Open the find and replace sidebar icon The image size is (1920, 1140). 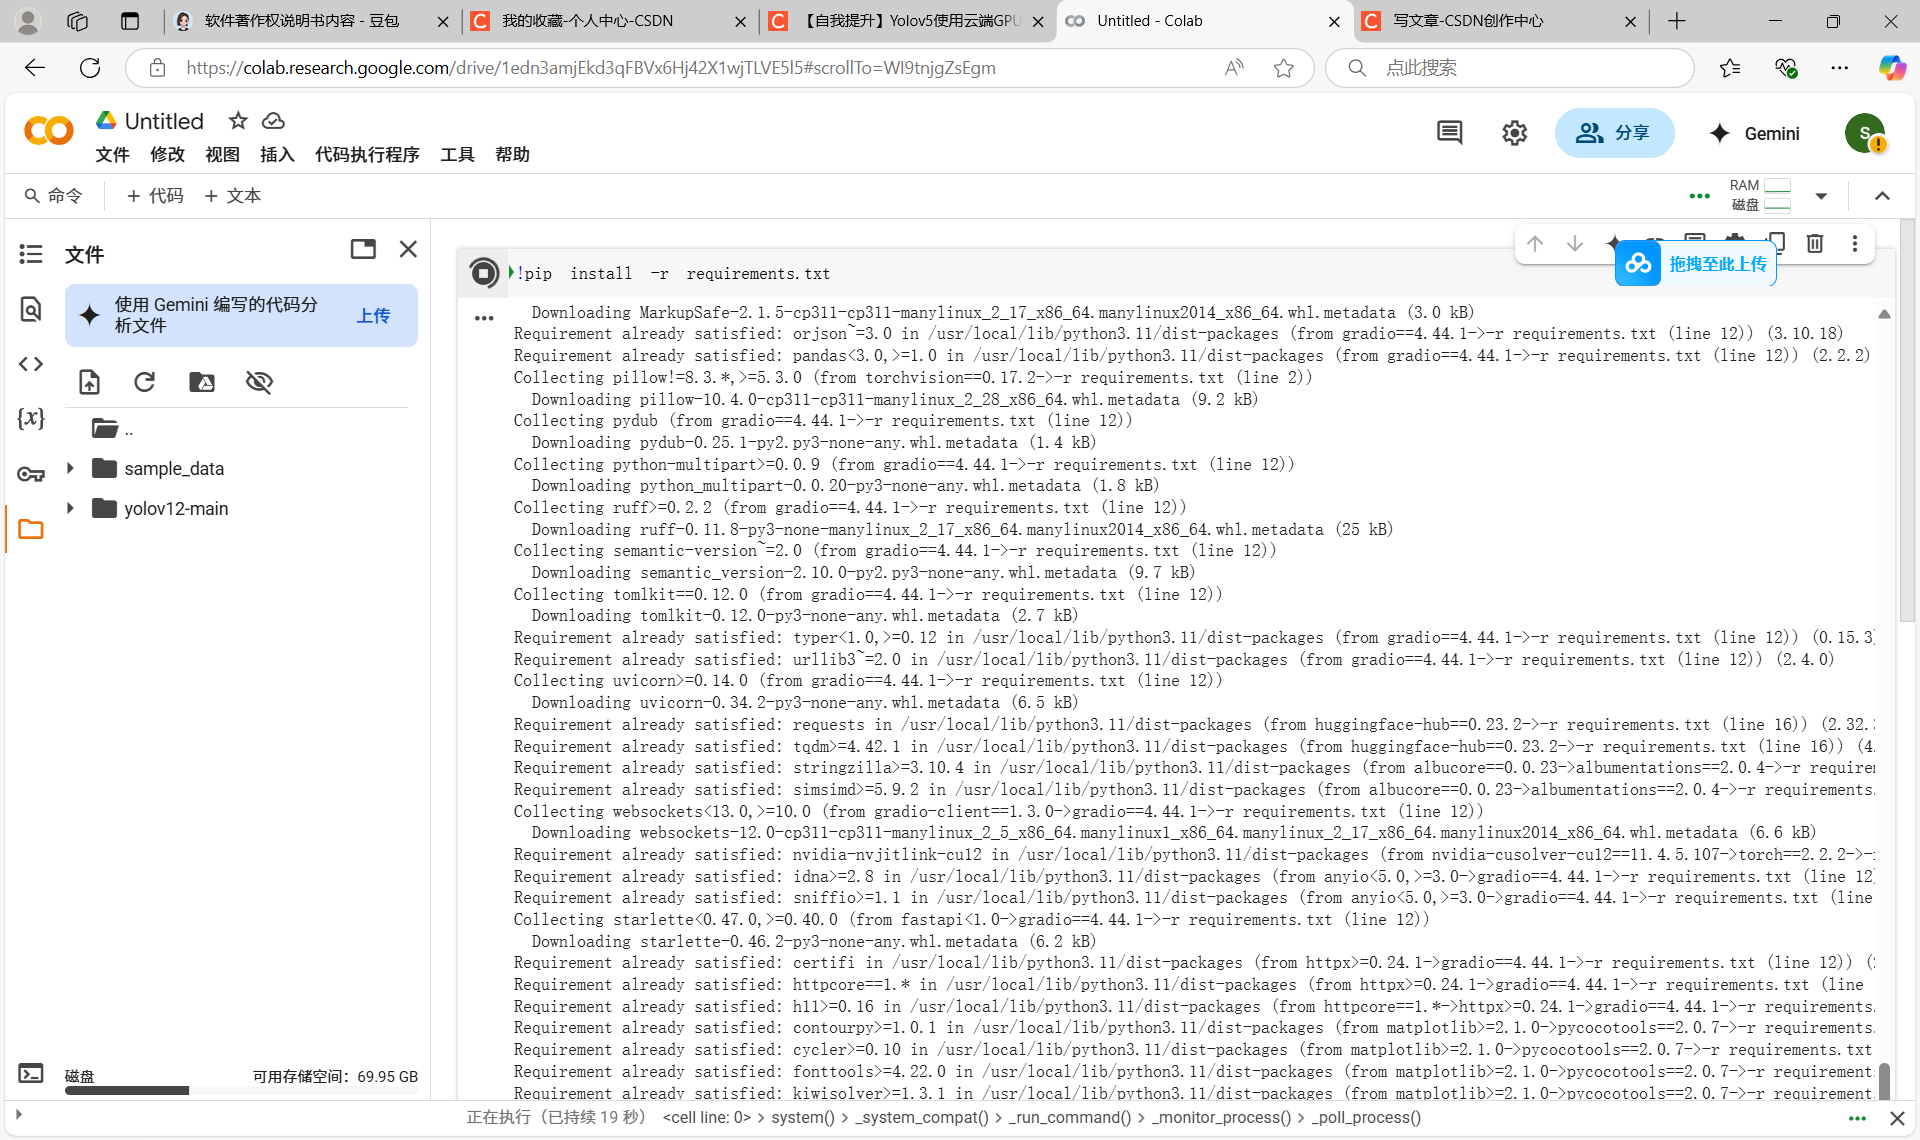pyautogui.click(x=31, y=309)
